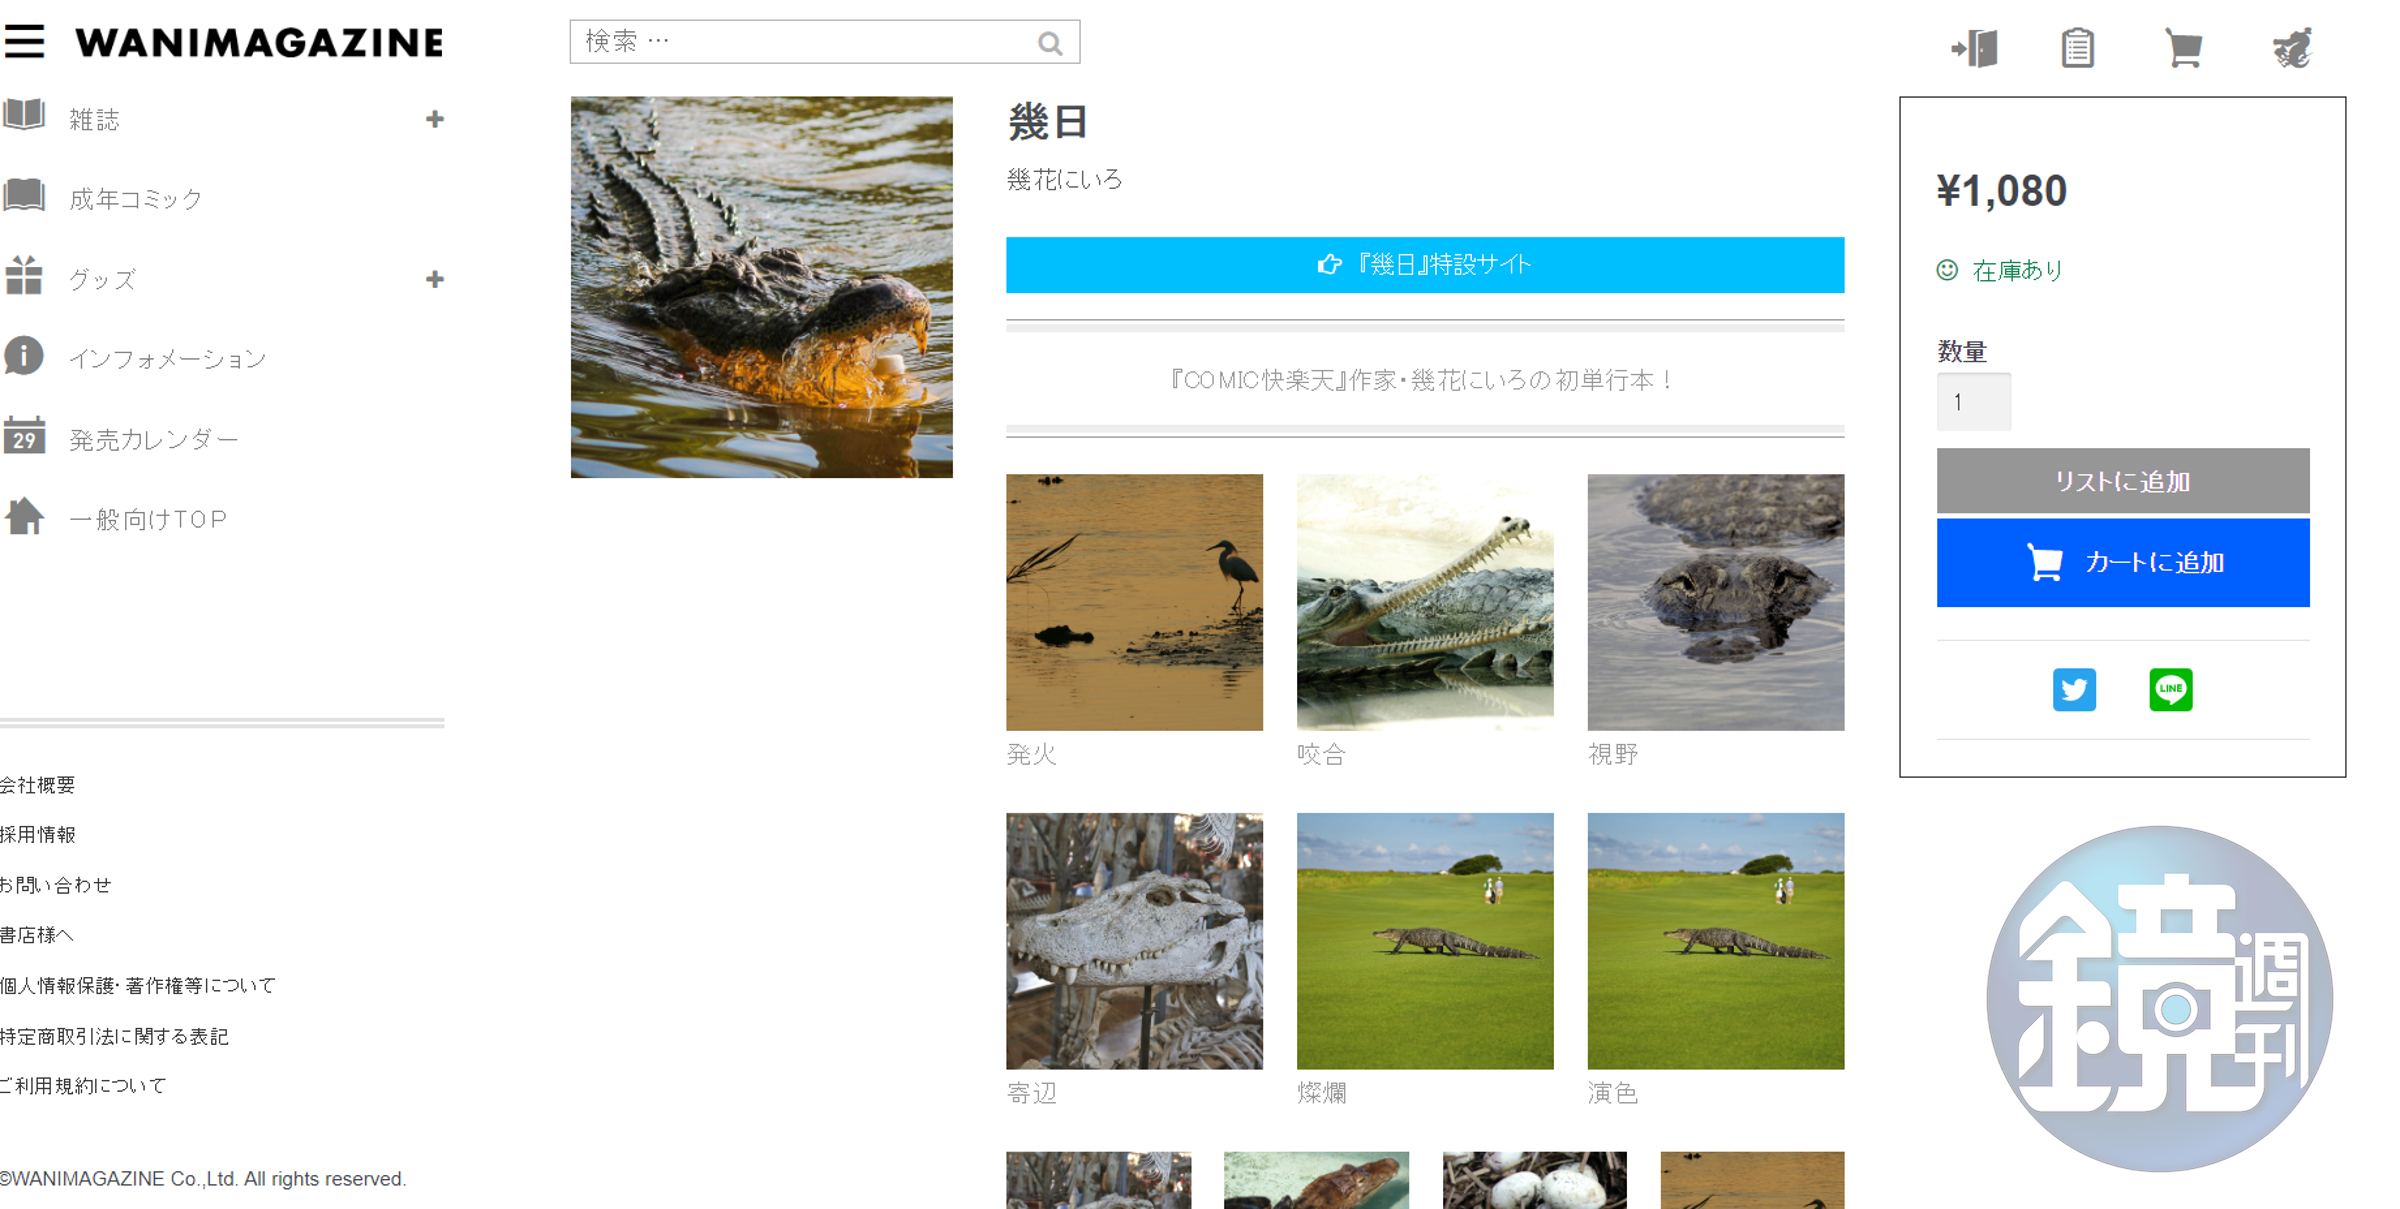This screenshot has width=2400, height=1209.
Task: Open the clipboard list icon
Action: [2078, 47]
